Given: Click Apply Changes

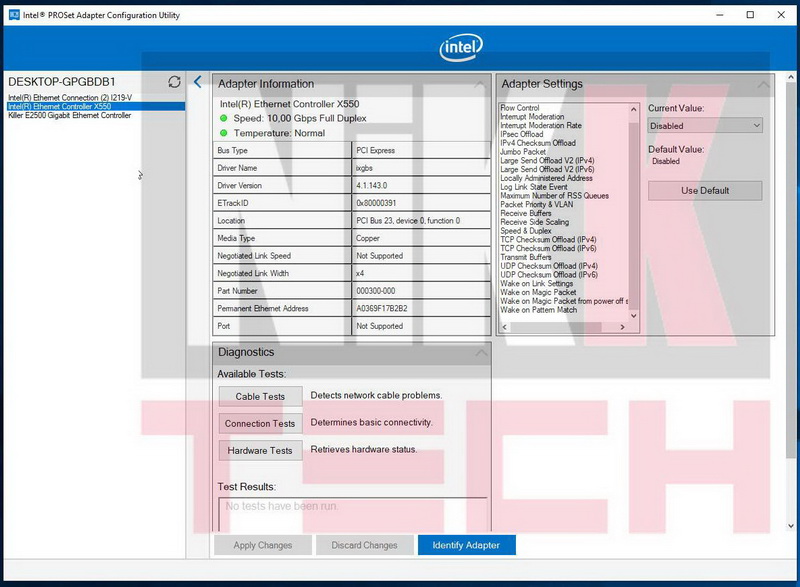Looking at the screenshot, I should pos(263,545).
